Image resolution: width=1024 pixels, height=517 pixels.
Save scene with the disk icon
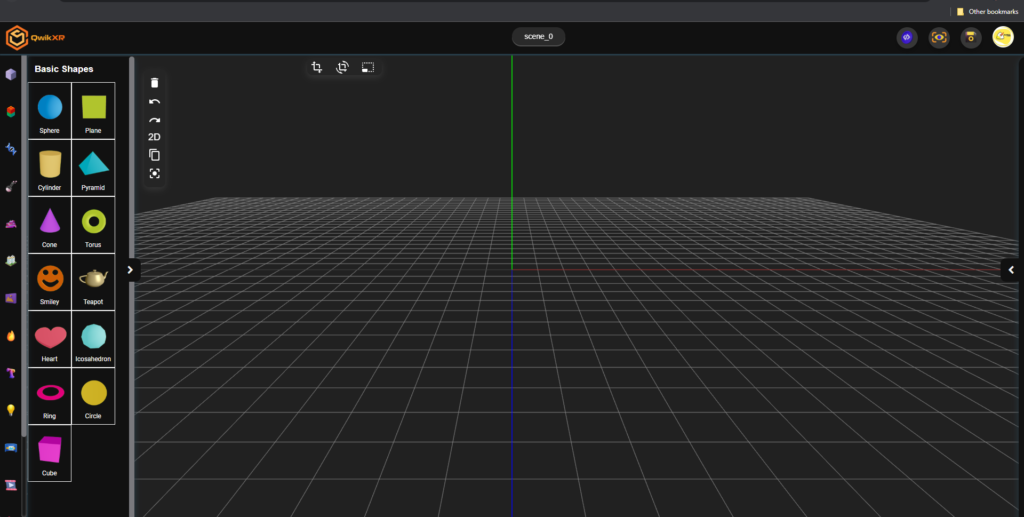tap(971, 38)
